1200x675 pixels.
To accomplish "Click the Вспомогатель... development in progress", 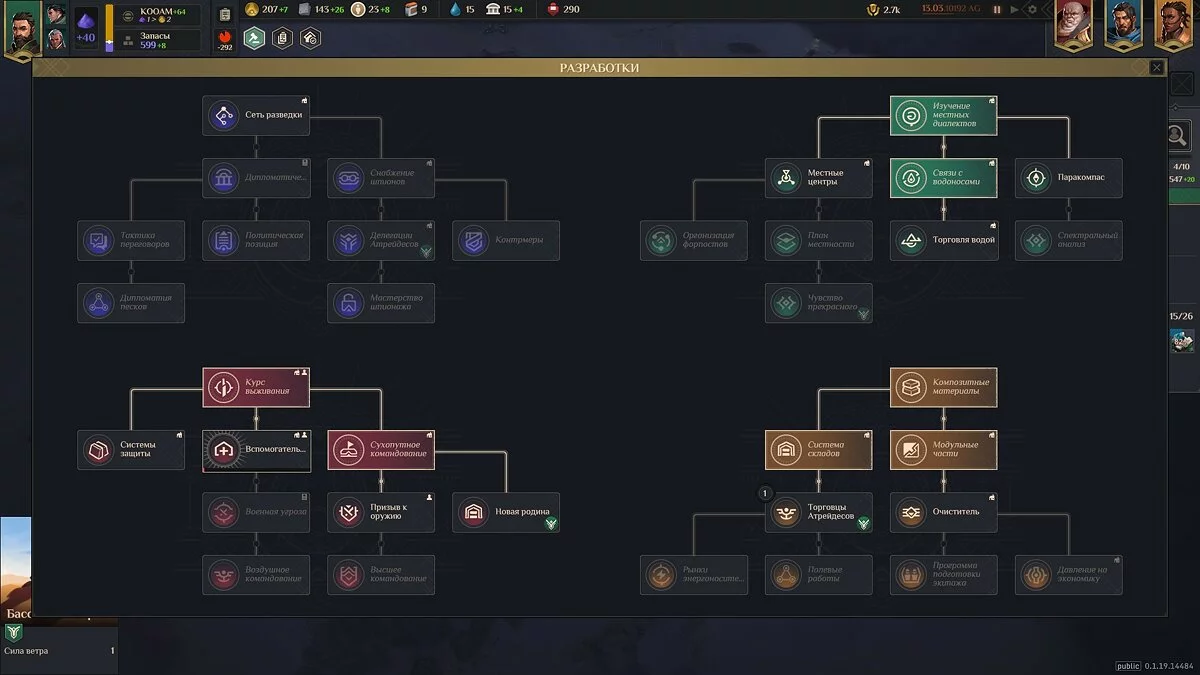I will pyautogui.click(x=256, y=450).
